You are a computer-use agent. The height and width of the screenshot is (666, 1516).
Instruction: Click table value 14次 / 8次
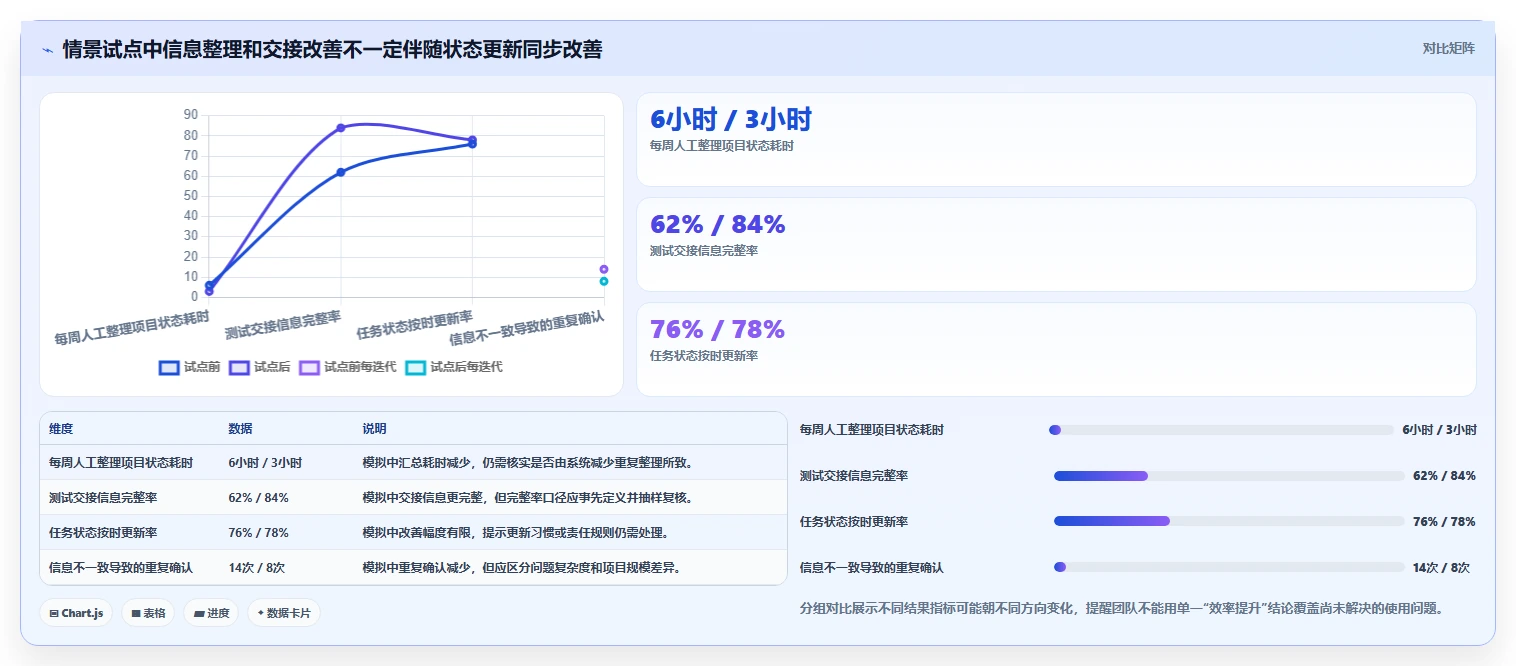(x=257, y=567)
